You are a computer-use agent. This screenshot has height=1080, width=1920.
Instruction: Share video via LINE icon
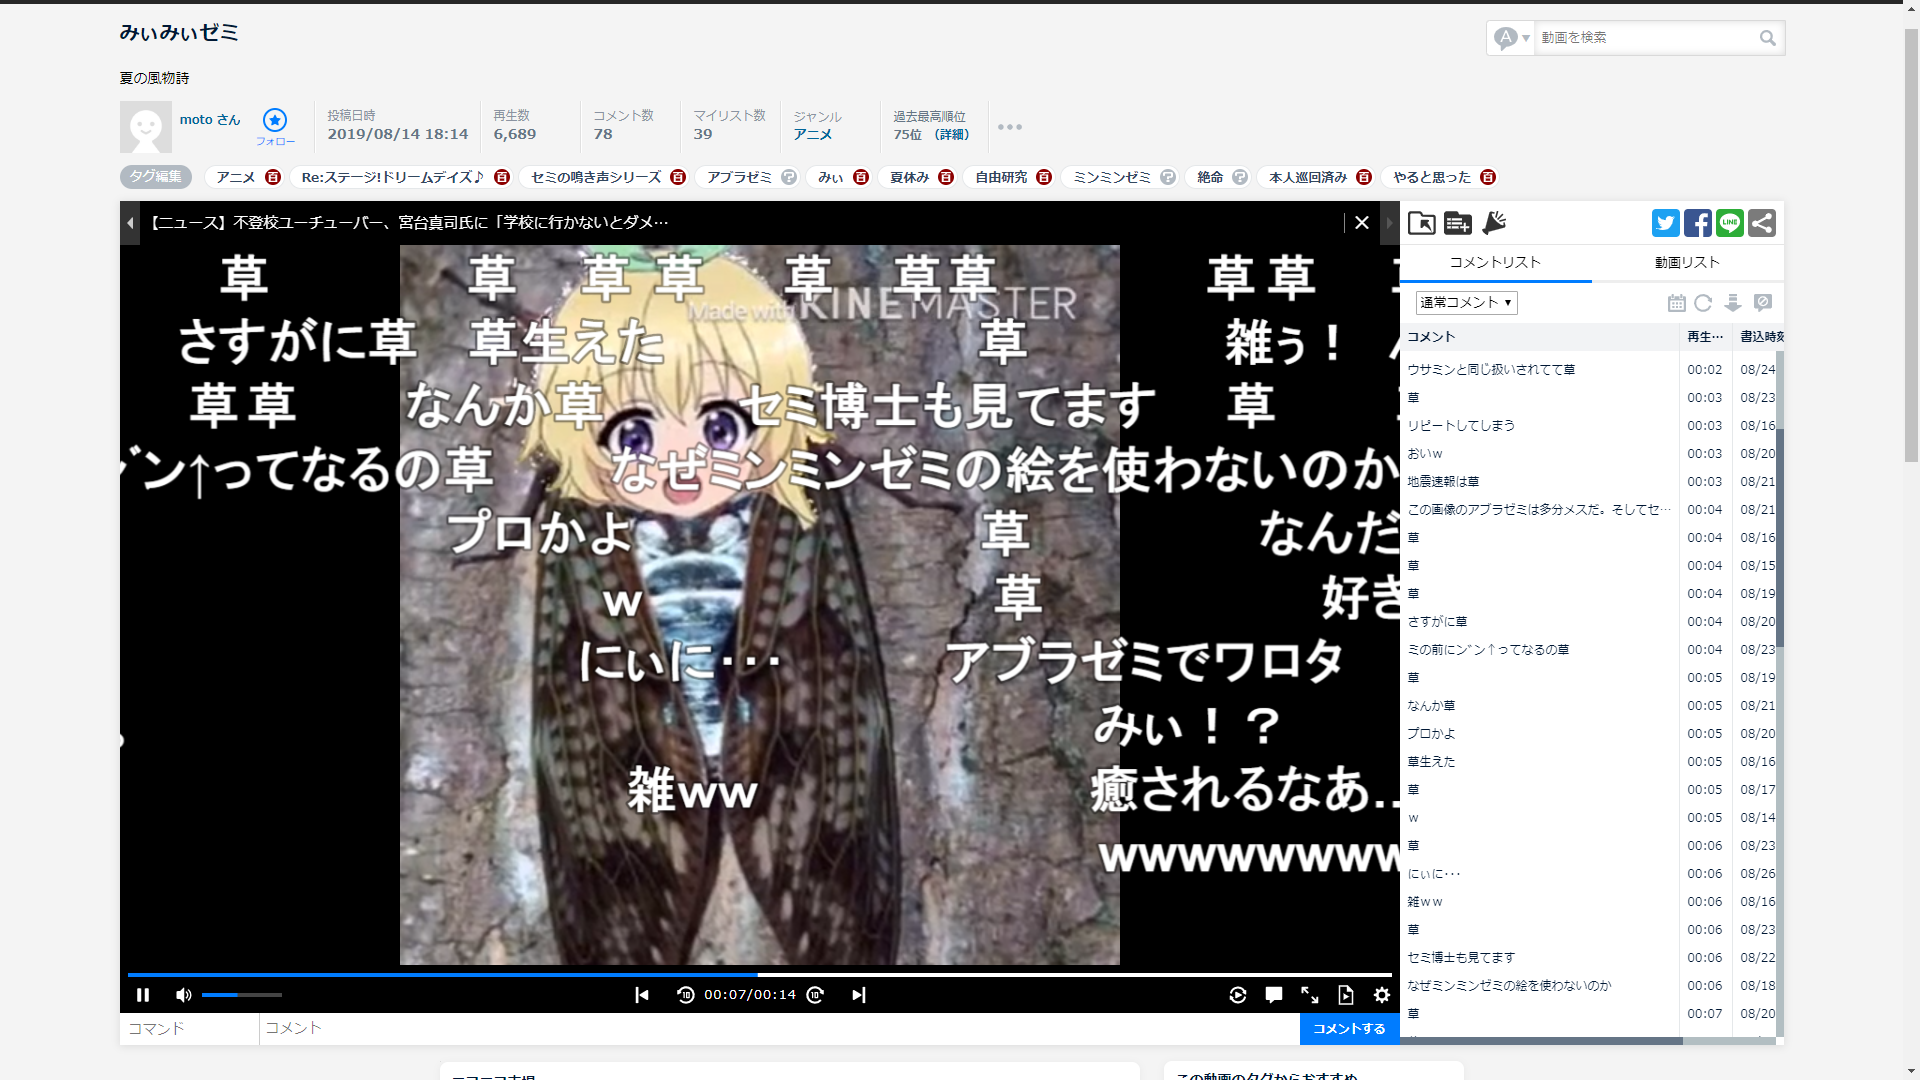click(x=1729, y=223)
